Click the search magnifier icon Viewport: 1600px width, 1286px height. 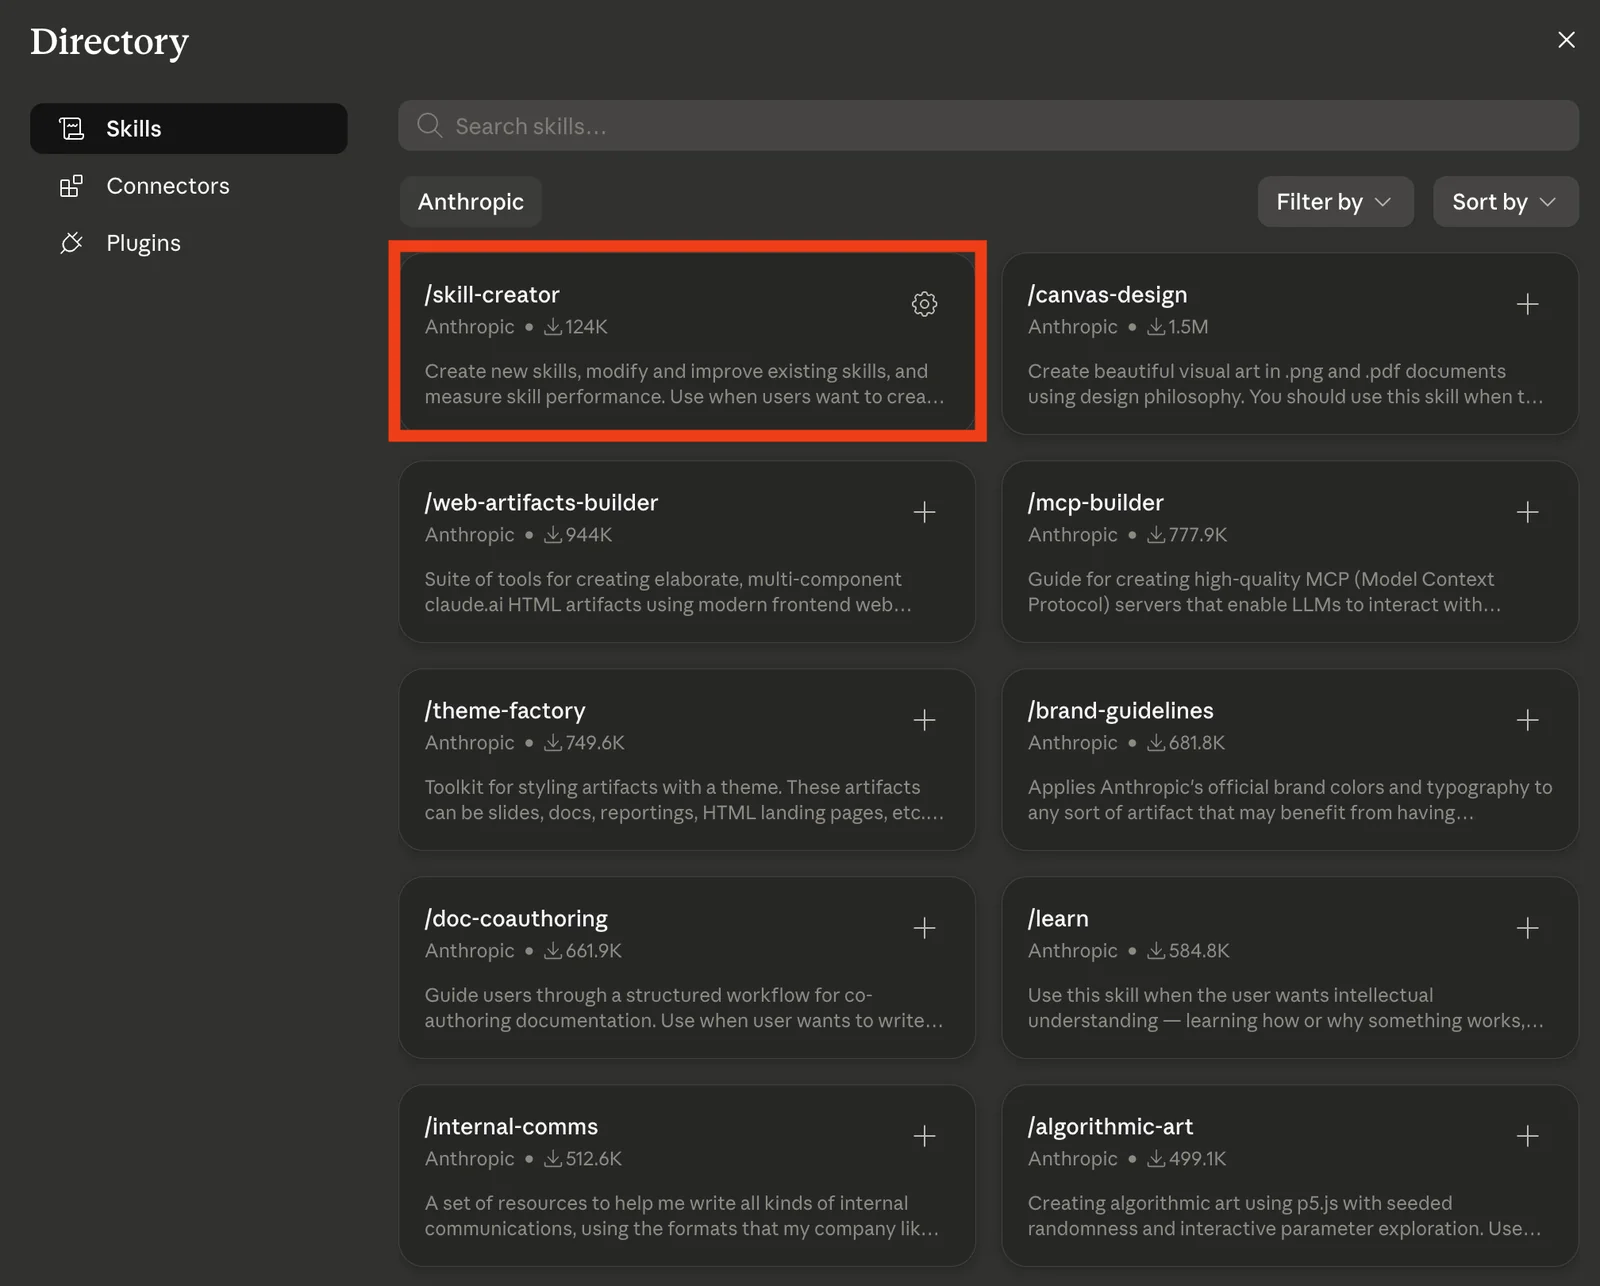click(x=429, y=125)
